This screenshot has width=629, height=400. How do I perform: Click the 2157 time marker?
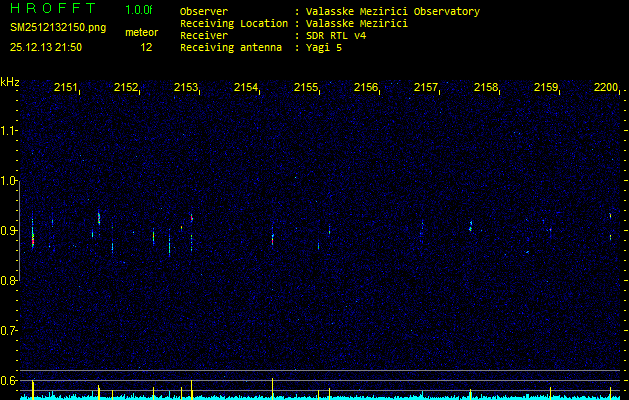point(426,88)
